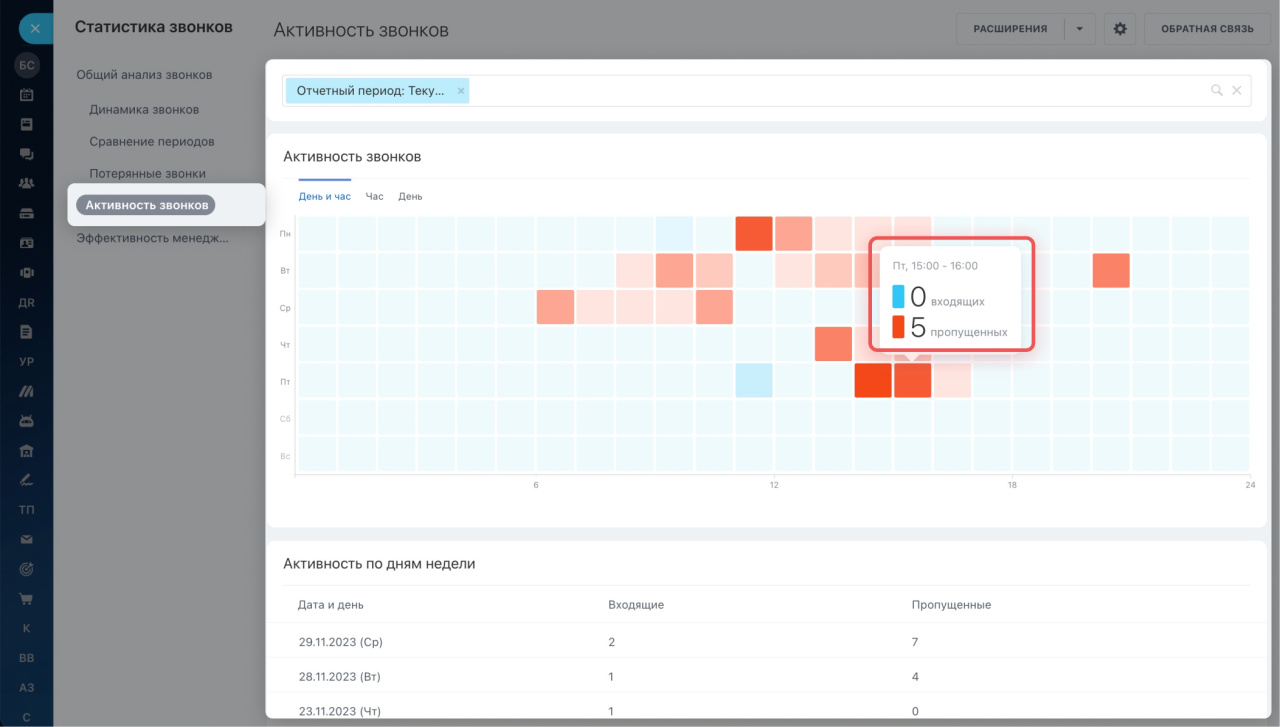Click the Дата и день column header
This screenshot has height=727, width=1280.
(331, 605)
